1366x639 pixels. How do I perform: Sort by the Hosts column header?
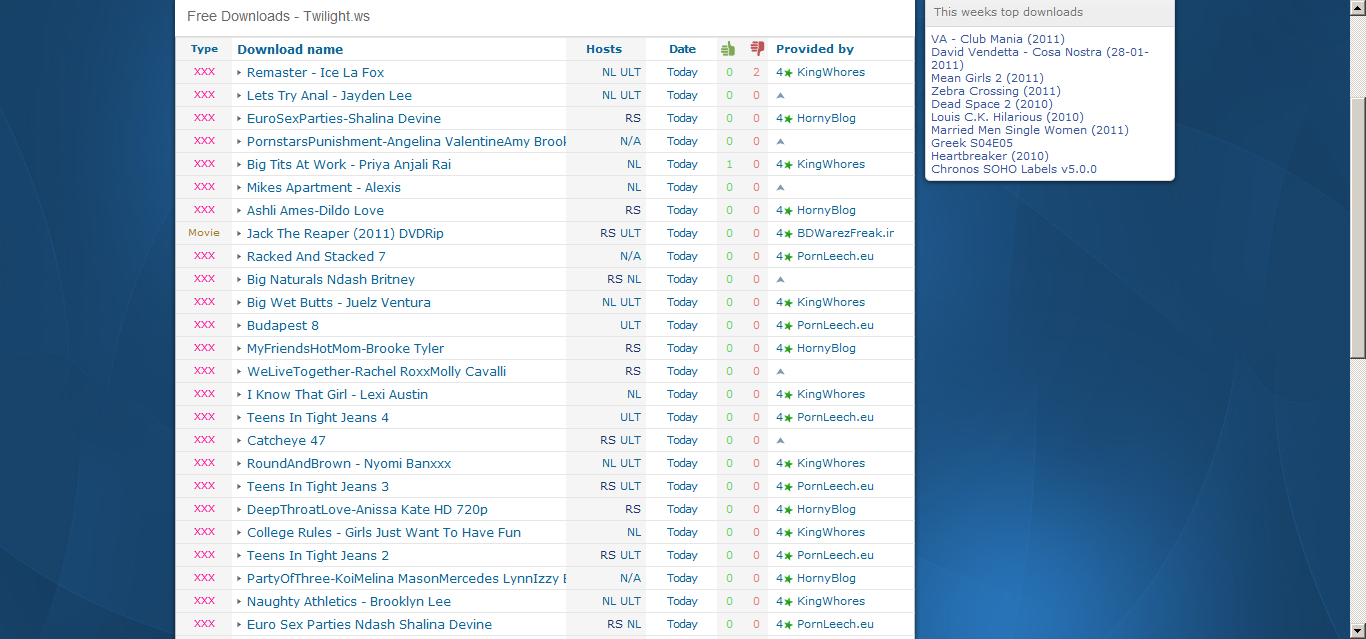point(604,49)
